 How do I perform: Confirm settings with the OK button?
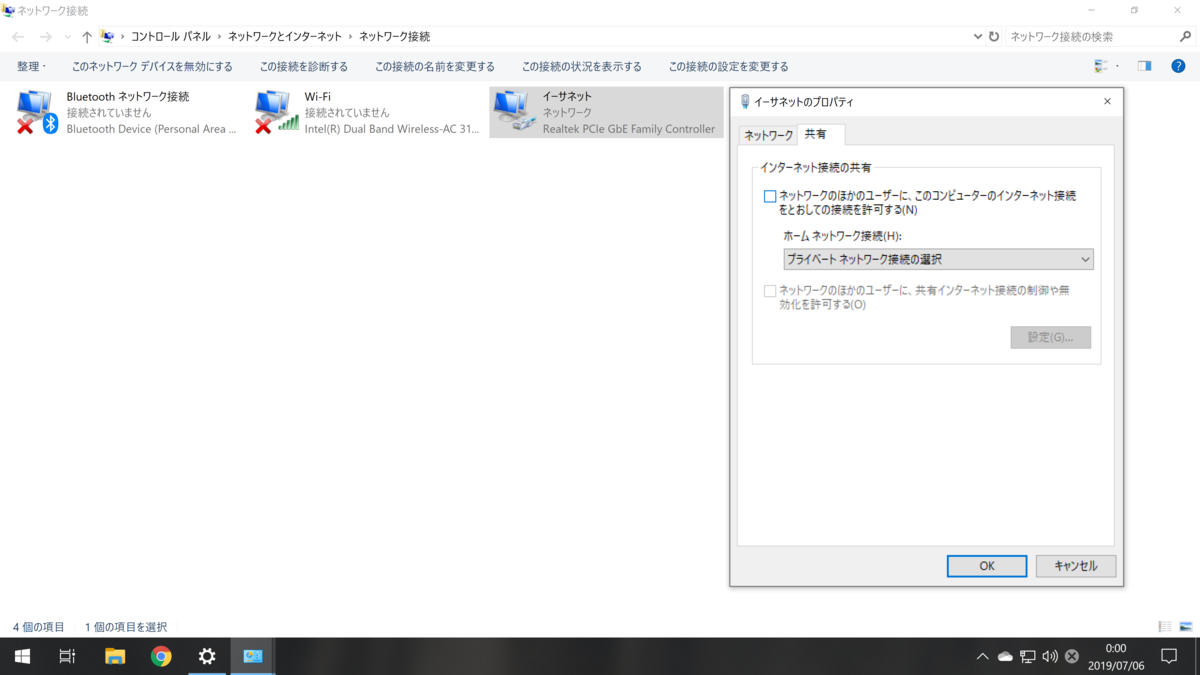click(986, 565)
